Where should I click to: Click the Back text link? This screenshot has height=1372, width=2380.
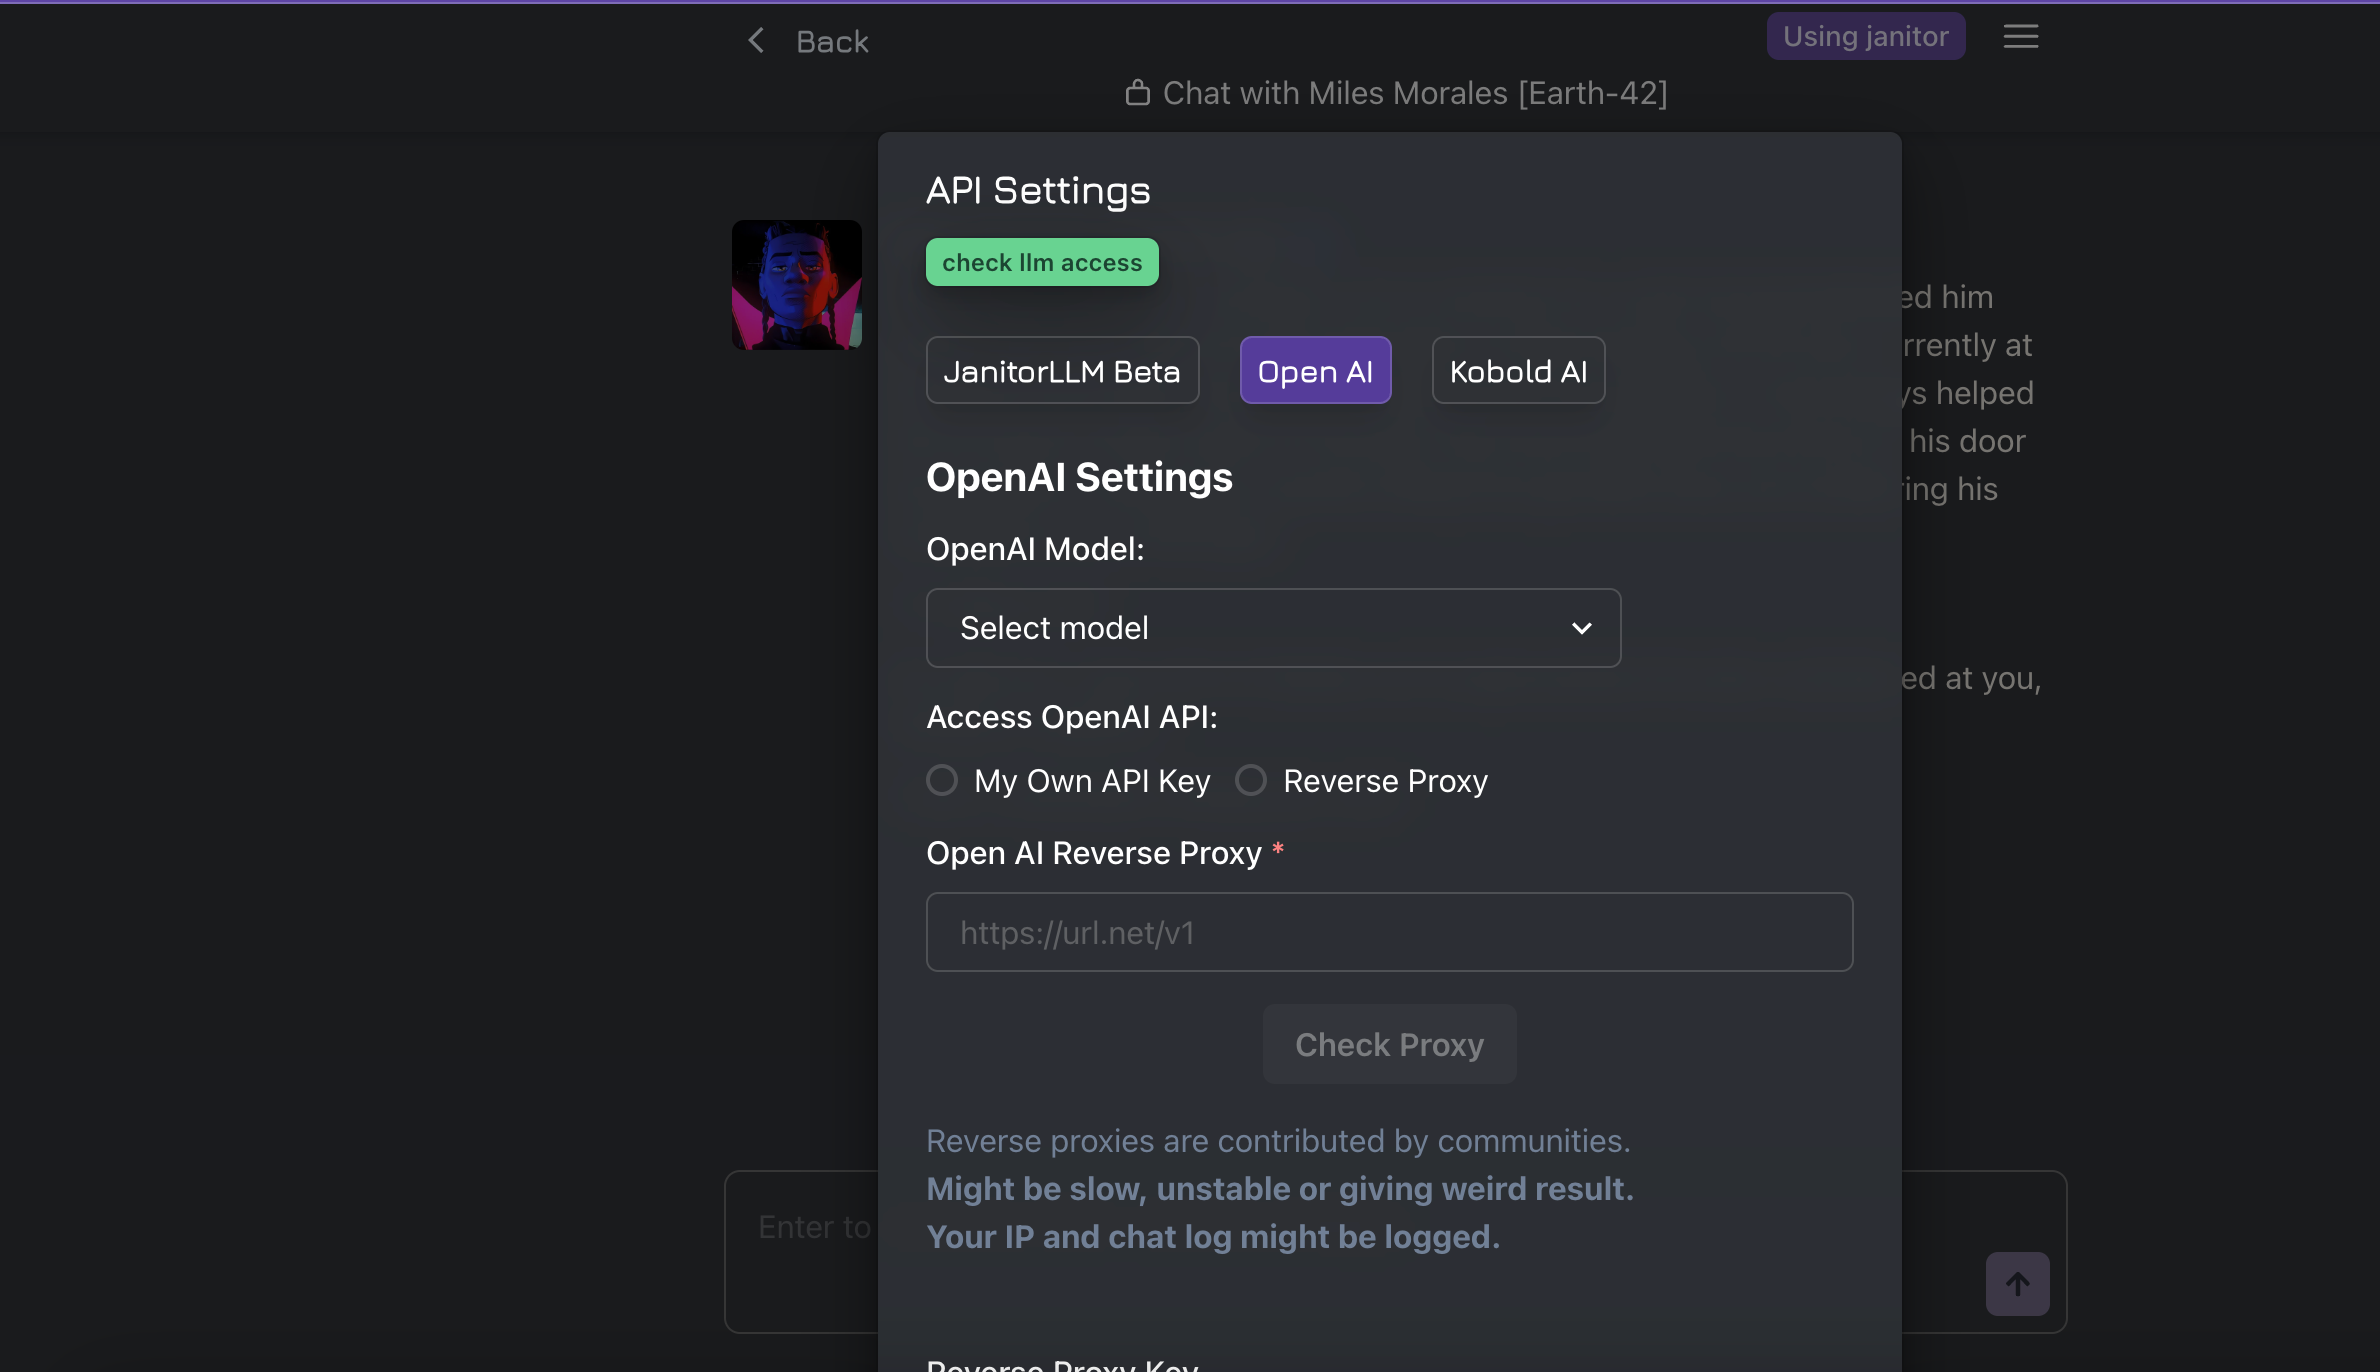point(832,42)
